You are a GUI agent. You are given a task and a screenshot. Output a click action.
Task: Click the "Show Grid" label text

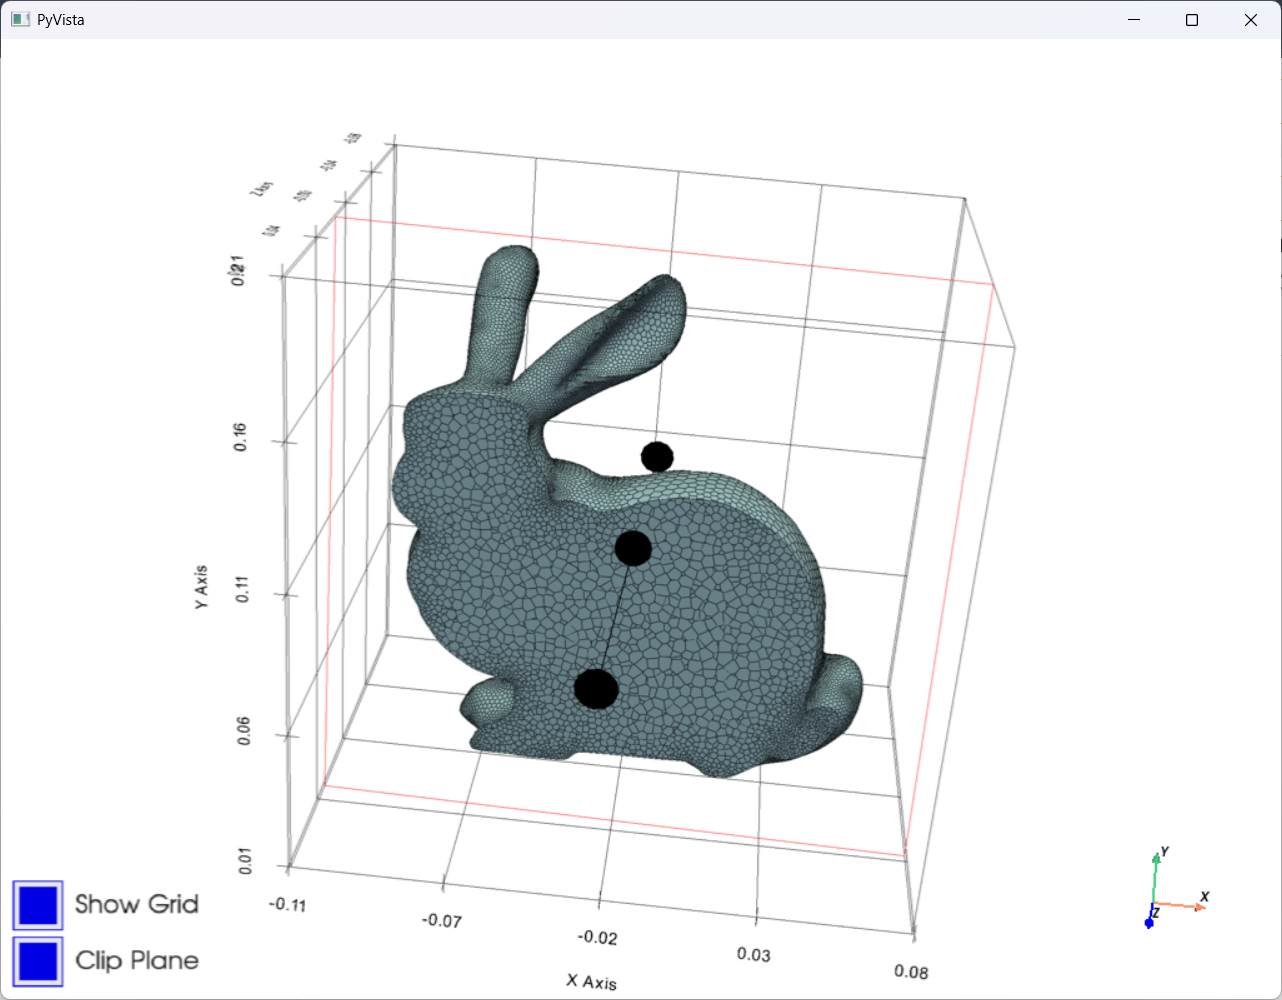[x=137, y=904]
